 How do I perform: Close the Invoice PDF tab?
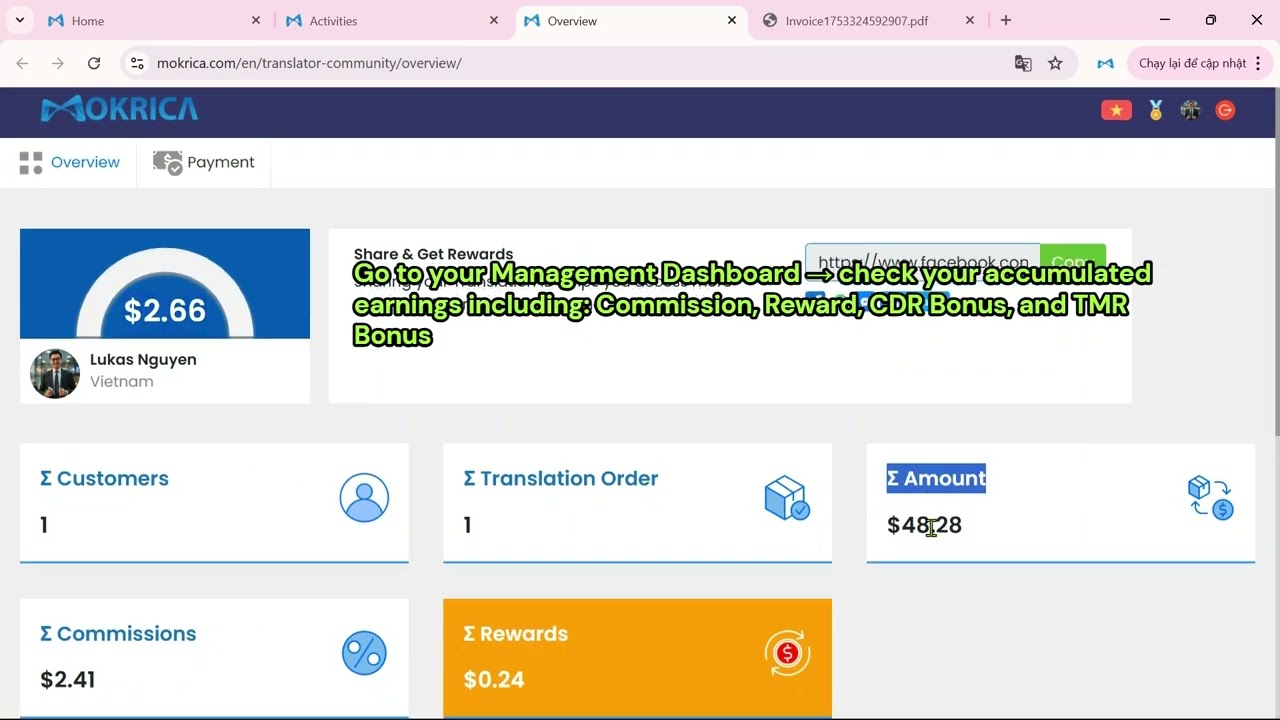coord(970,20)
